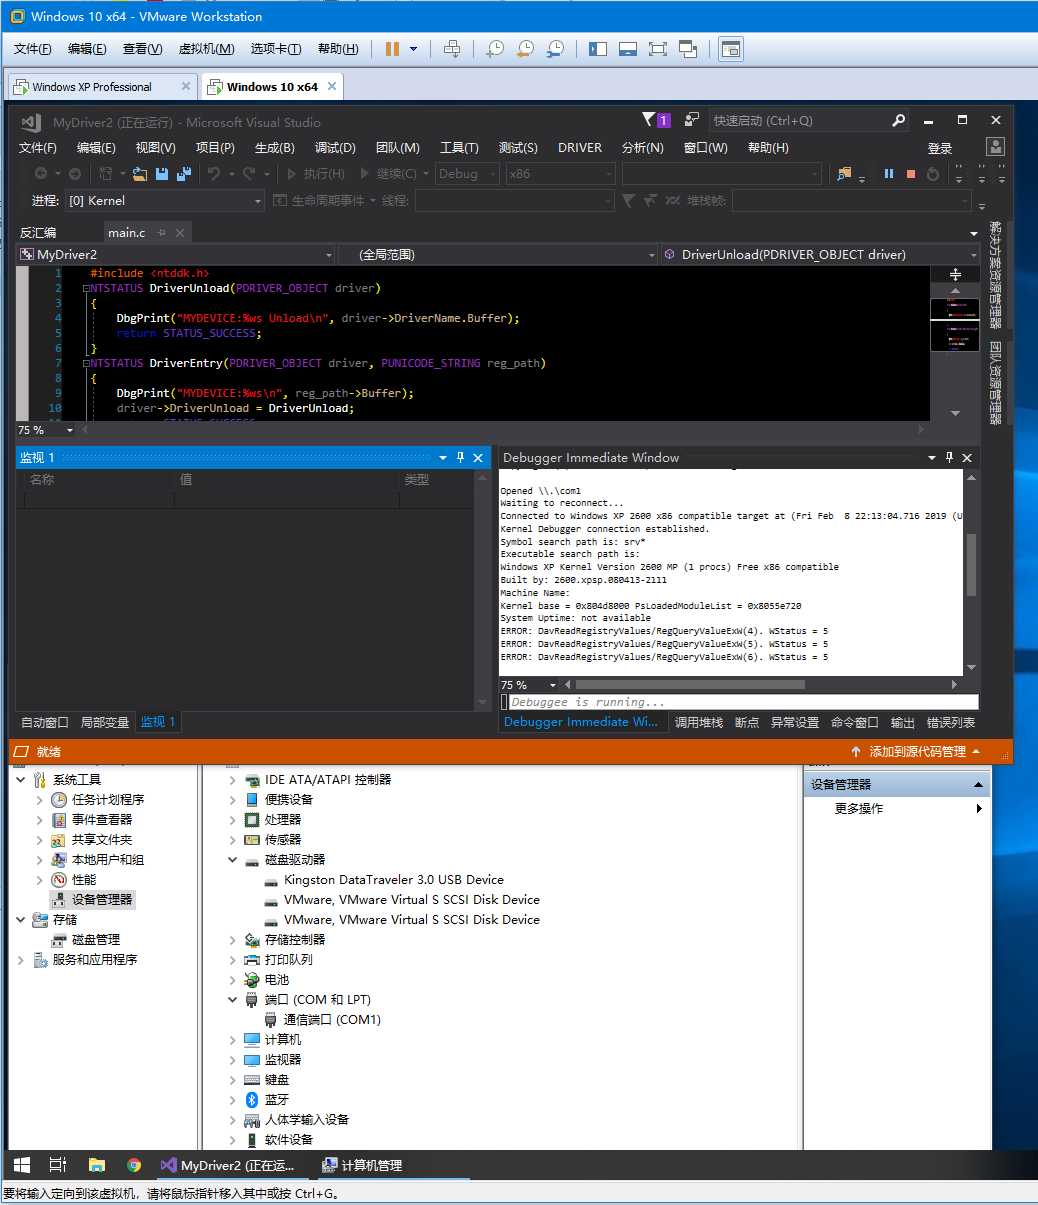Open the Debug configuration dropdown
1038x1205 pixels.
point(468,174)
